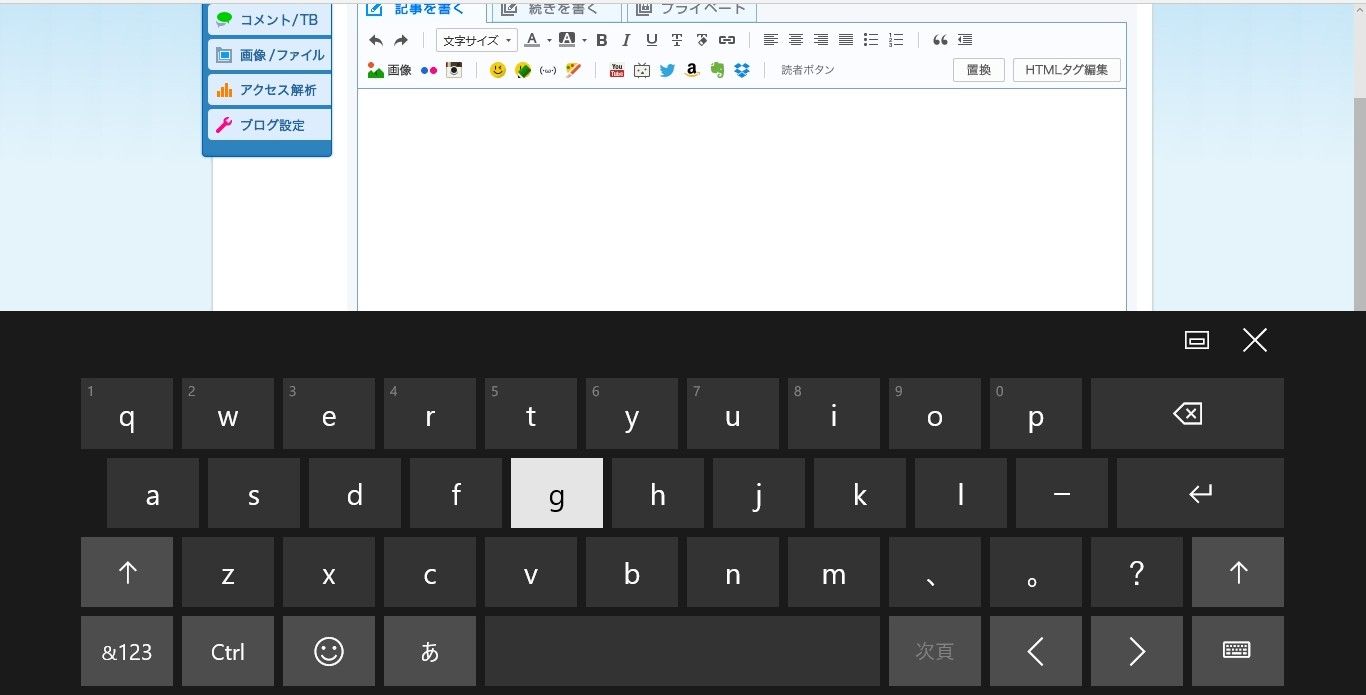Switch to the プライベート tab
The height and width of the screenshot is (695, 1366).
coord(692,10)
